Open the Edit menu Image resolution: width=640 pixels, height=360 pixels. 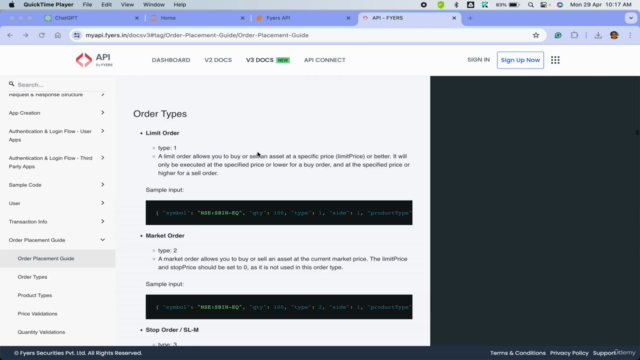coord(107,4)
